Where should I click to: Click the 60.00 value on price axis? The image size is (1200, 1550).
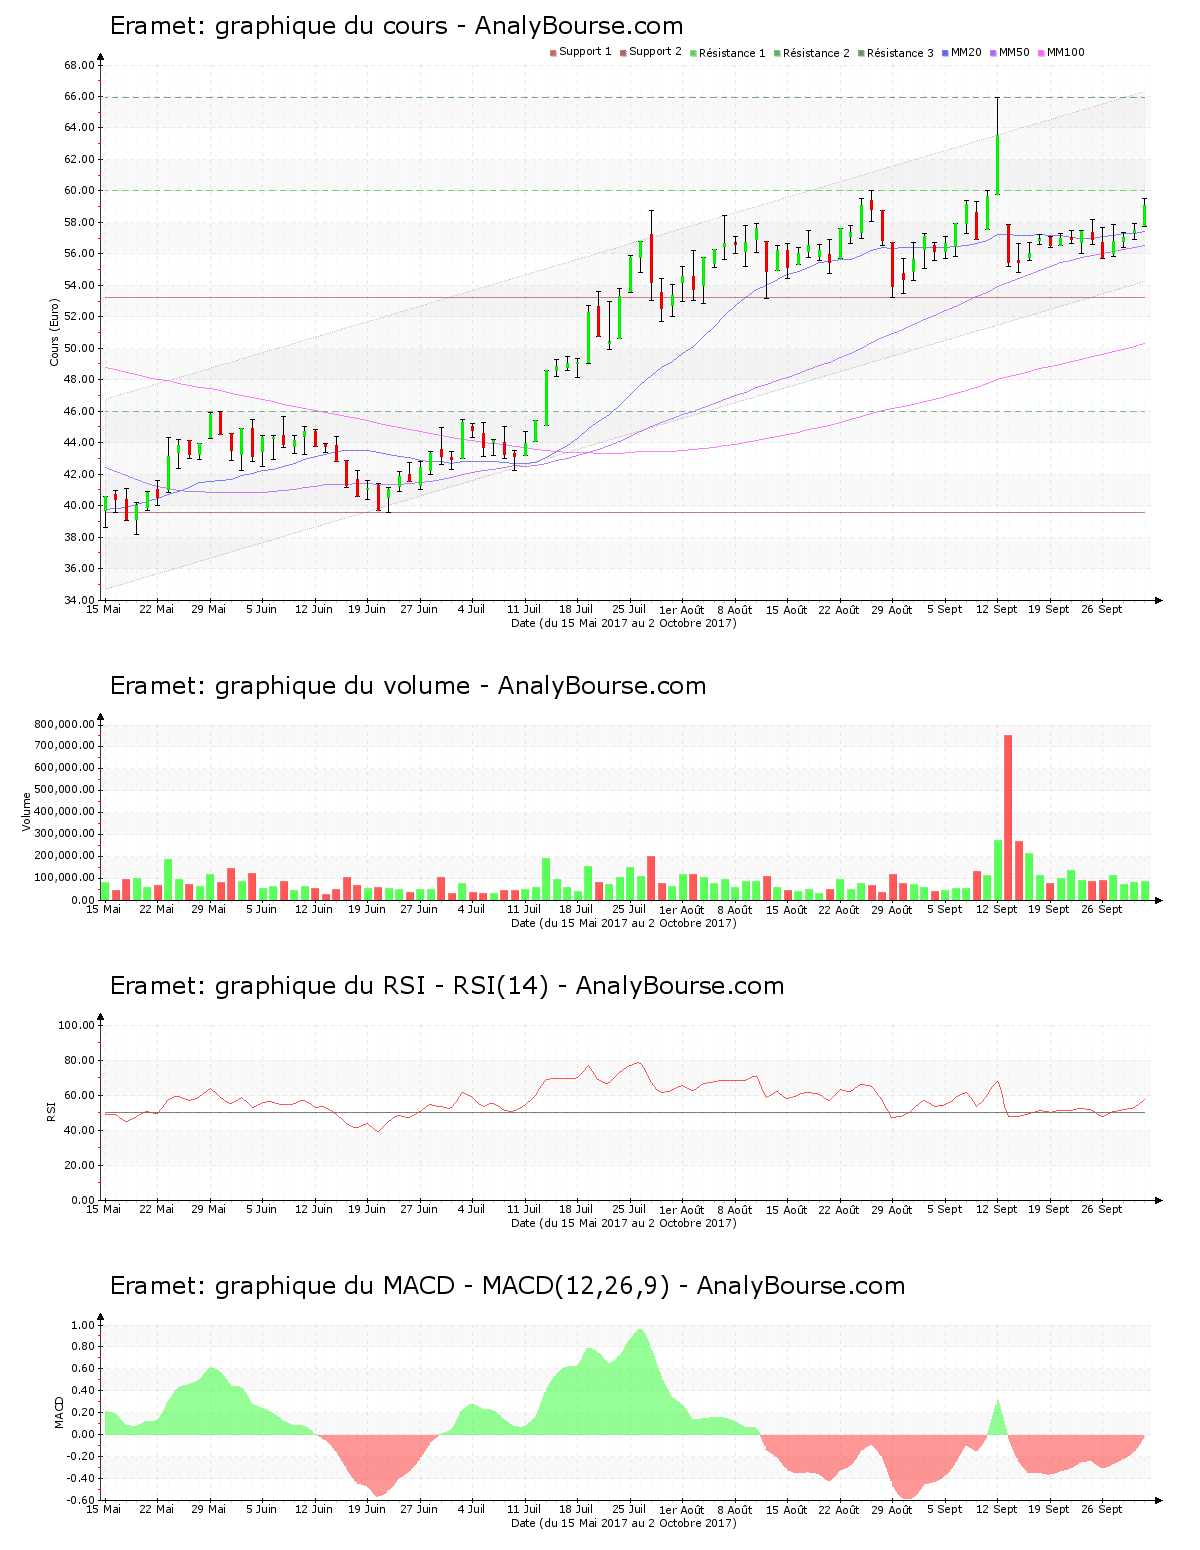click(79, 191)
